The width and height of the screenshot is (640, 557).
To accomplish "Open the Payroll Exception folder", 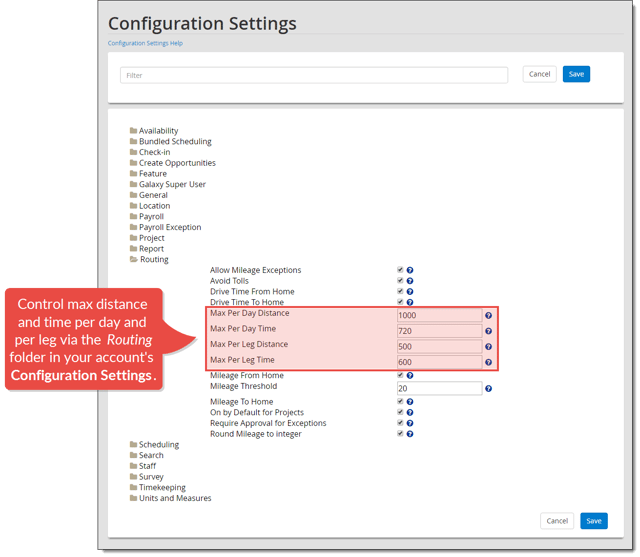I will 165,227.
